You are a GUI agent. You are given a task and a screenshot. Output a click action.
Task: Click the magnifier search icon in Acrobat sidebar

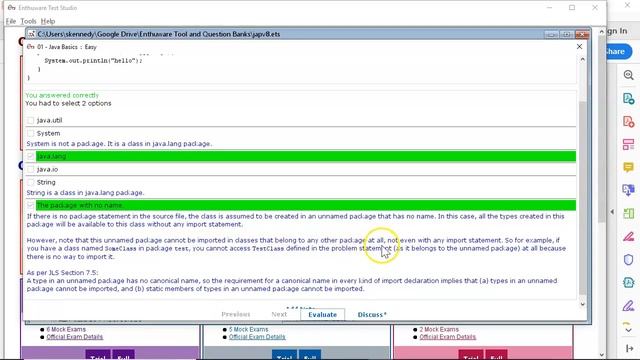click(629, 75)
